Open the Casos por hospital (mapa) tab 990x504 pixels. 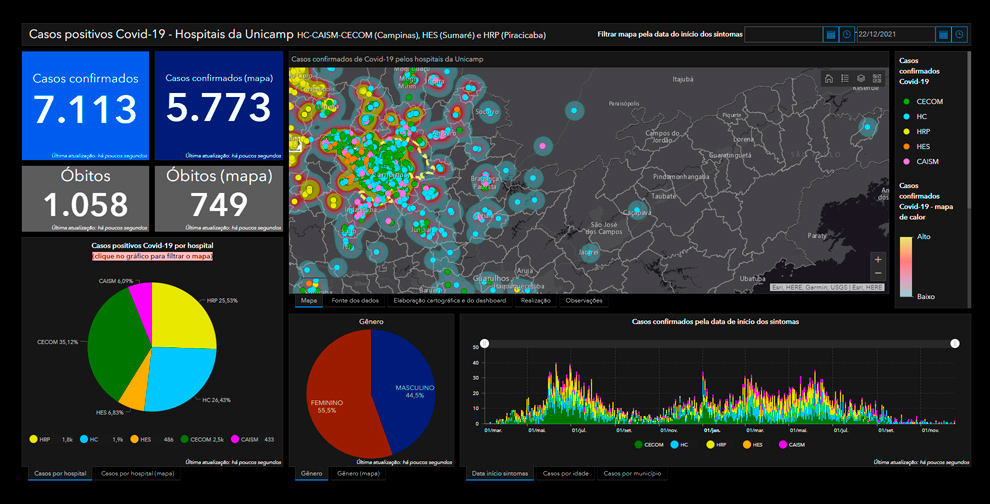coord(137,472)
